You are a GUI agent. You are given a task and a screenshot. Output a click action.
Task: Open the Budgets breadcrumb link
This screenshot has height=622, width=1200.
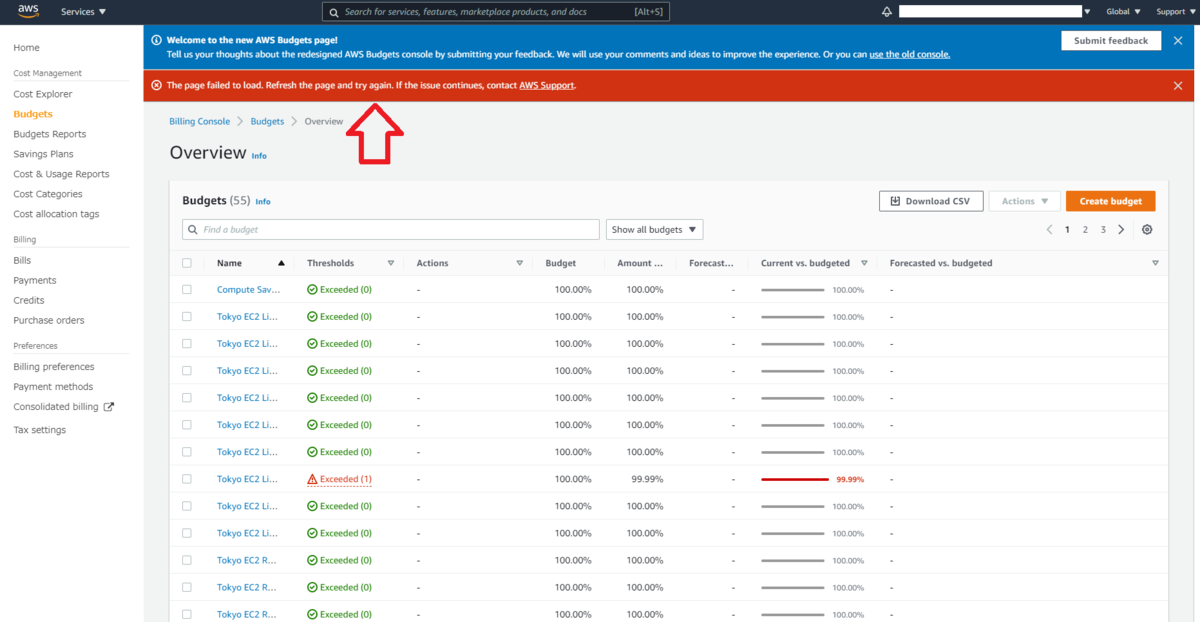click(267, 121)
